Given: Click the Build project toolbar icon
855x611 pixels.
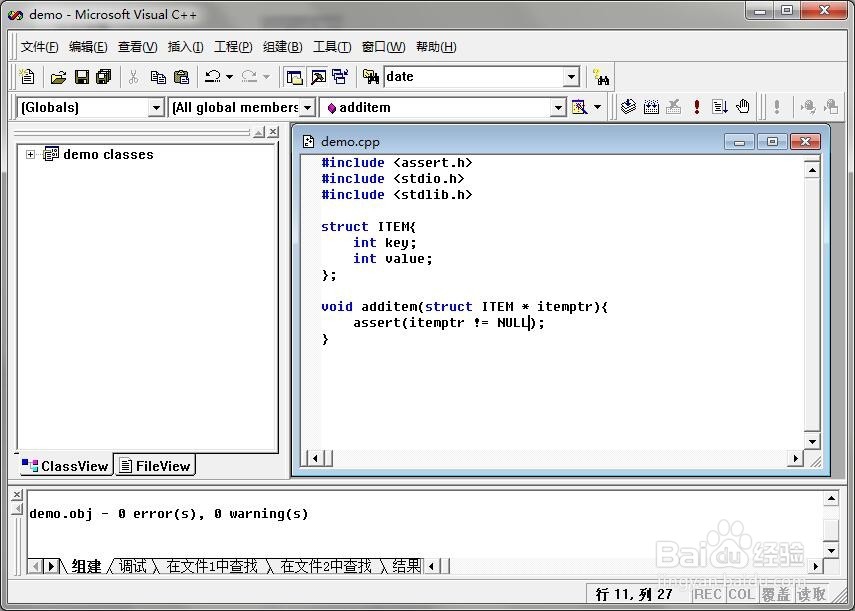Looking at the screenshot, I should (651, 106).
